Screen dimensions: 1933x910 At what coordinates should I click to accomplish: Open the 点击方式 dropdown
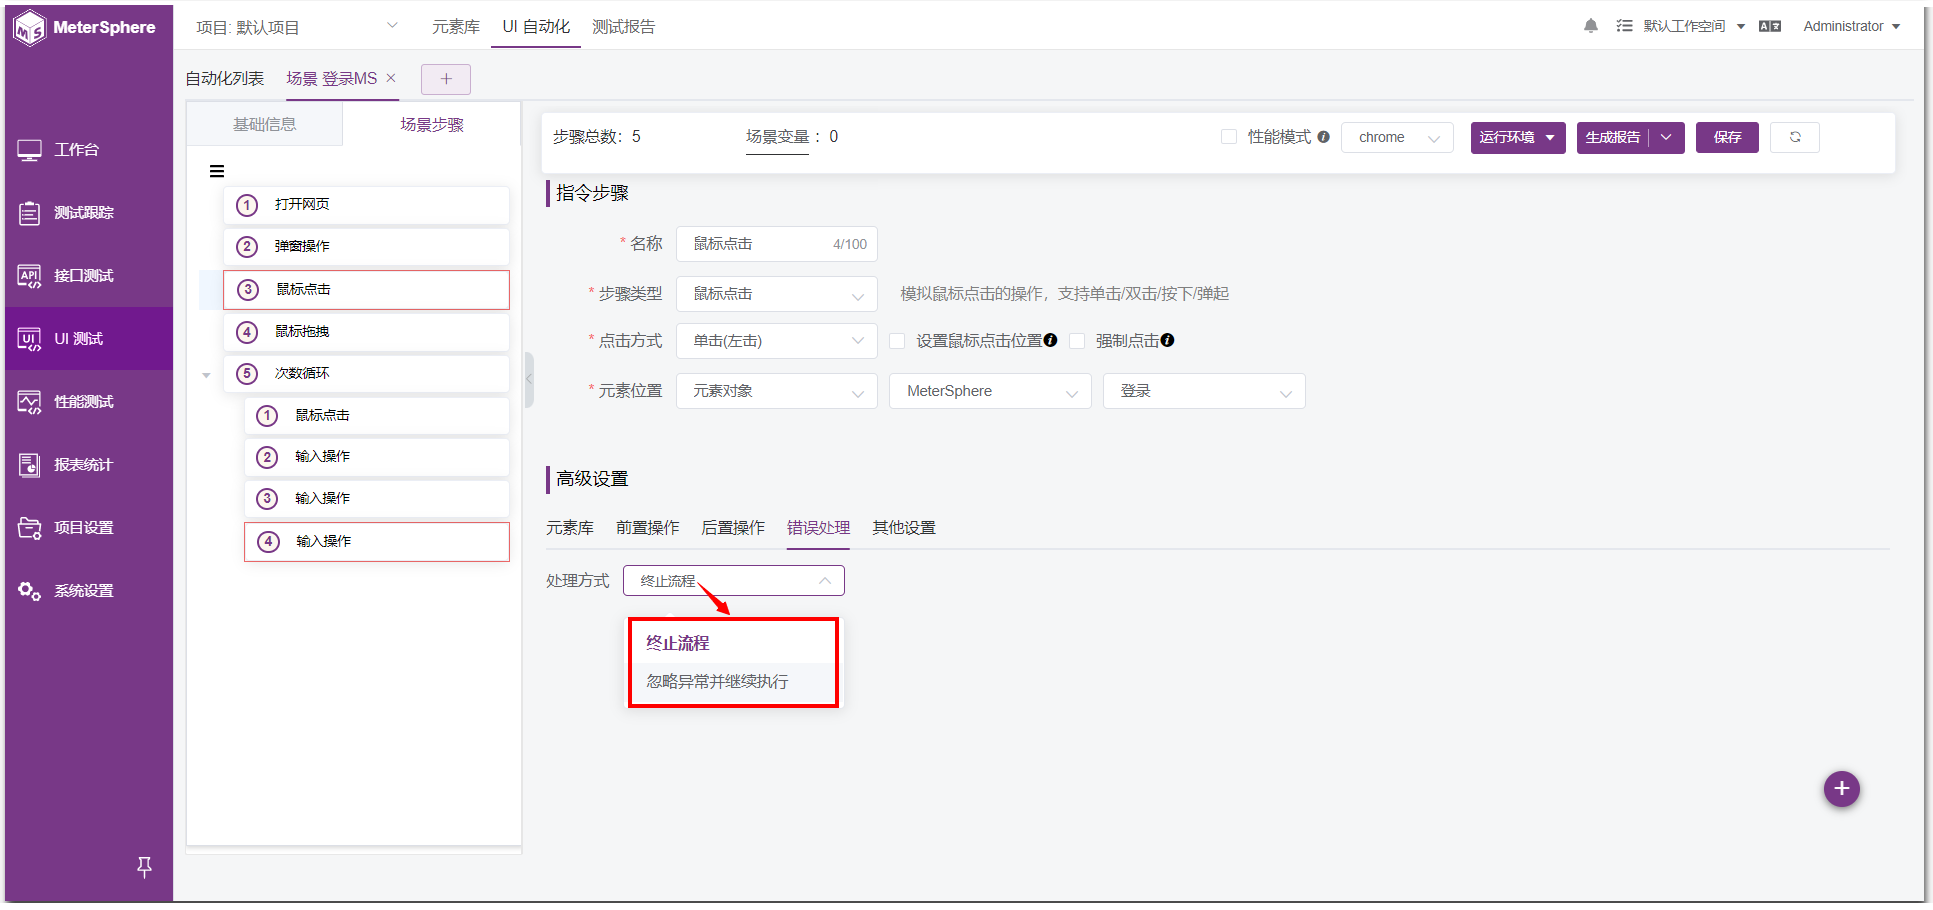(x=777, y=341)
